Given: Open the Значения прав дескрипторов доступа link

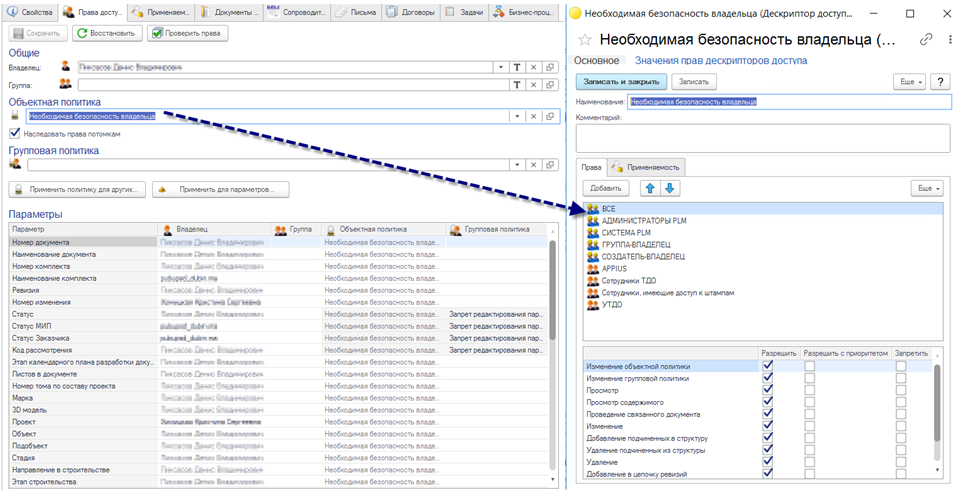Looking at the screenshot, I should point(721,60).
